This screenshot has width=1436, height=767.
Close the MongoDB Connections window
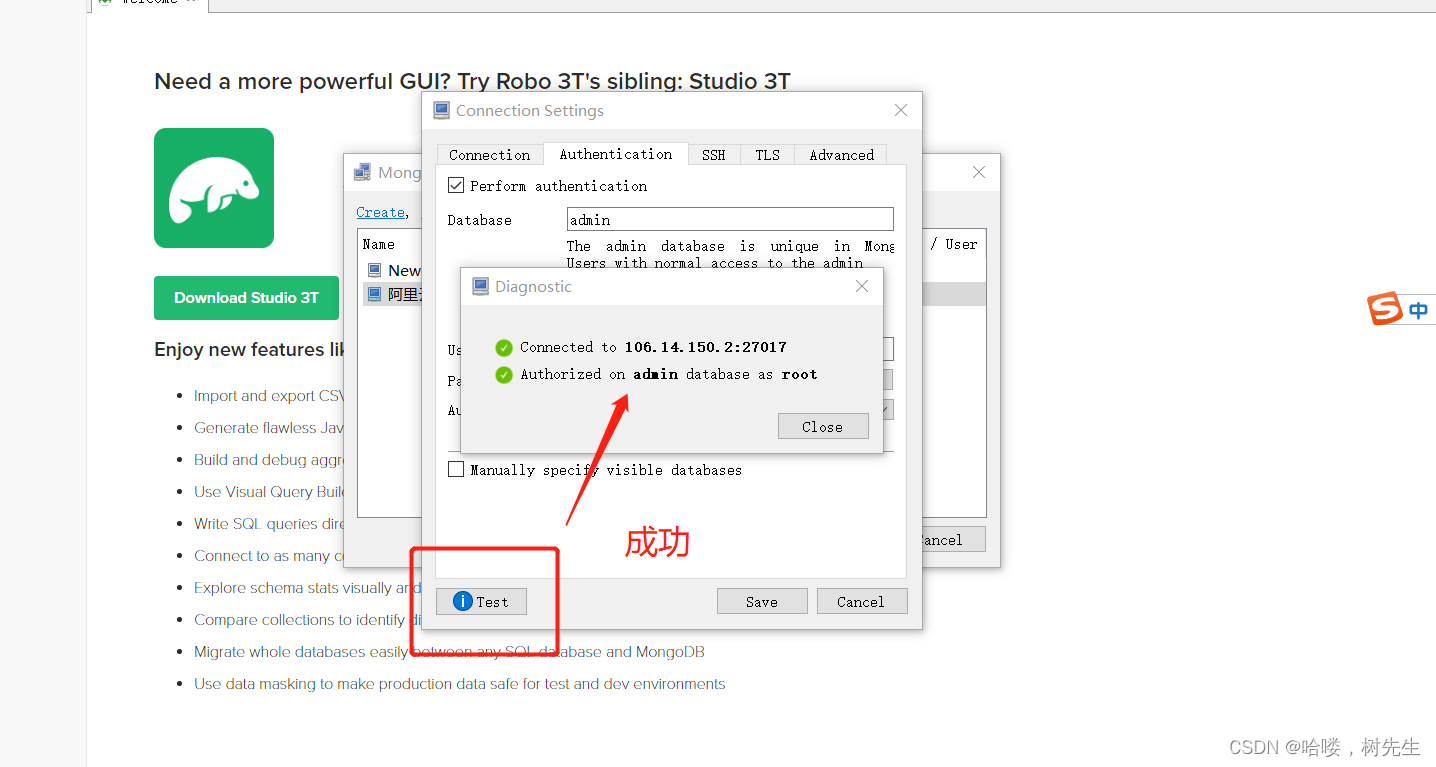tap(979, 172)
